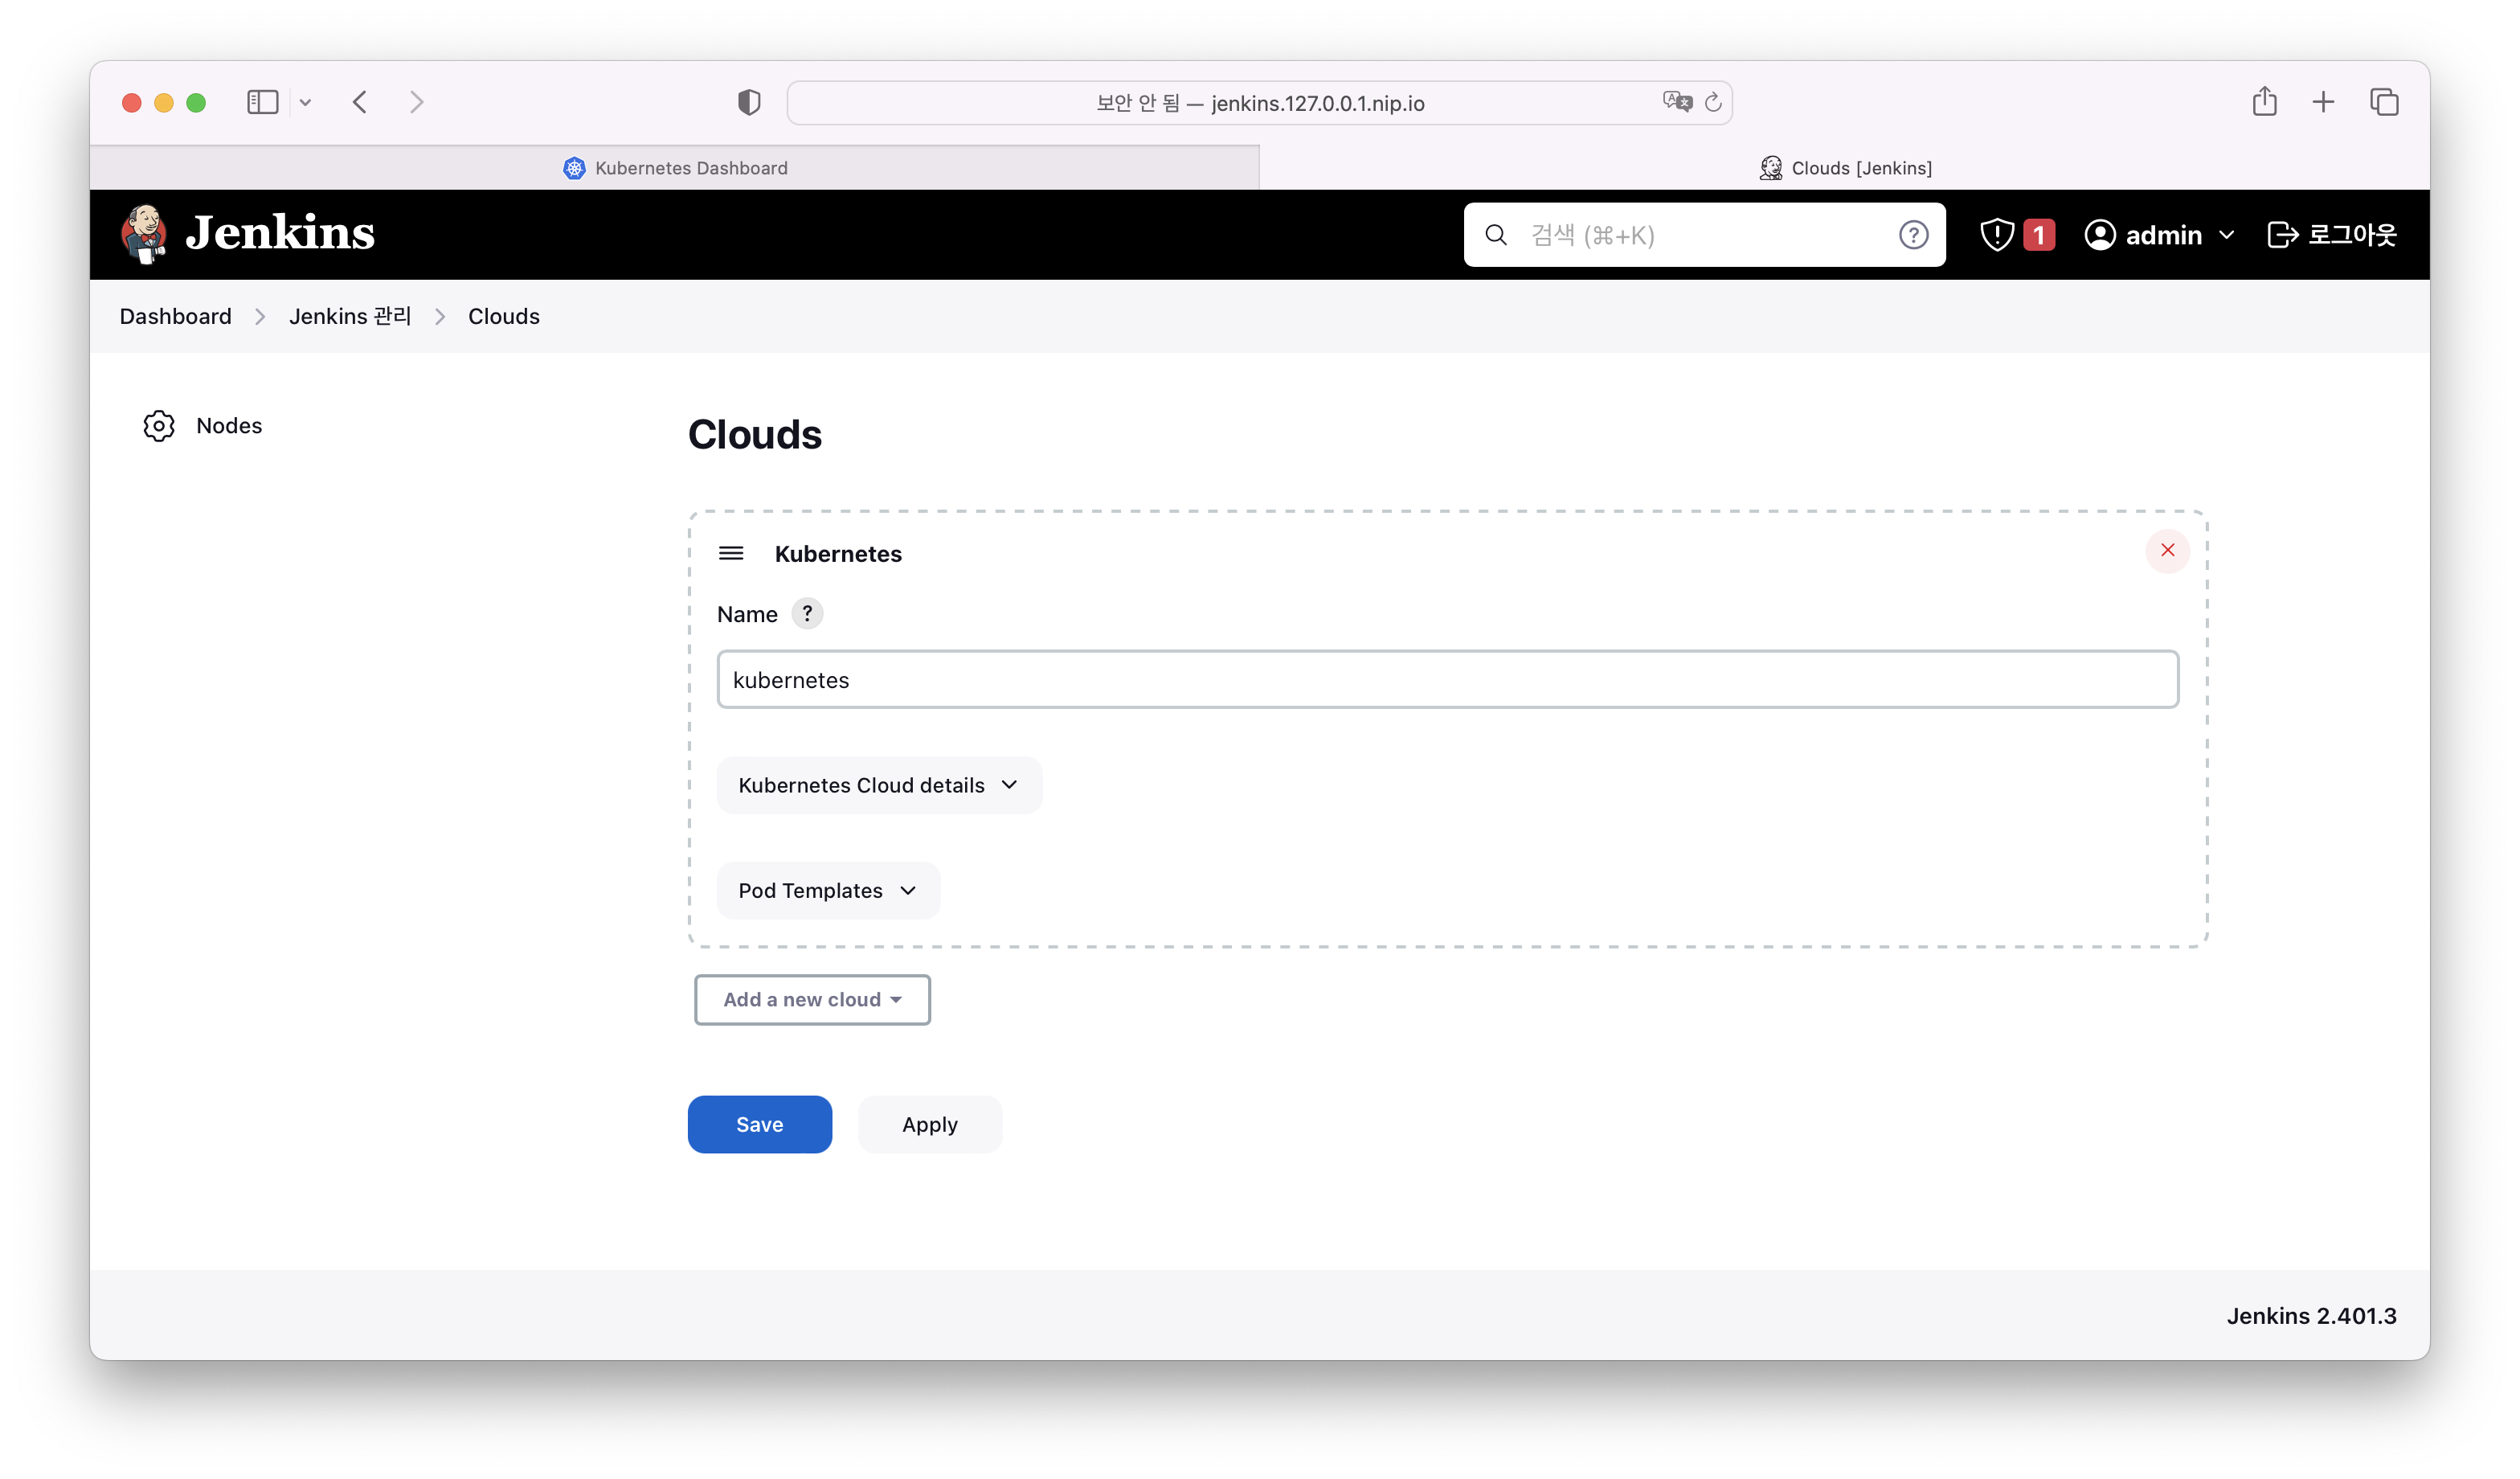Click the Safari address bar
The height and width of the screenshot is (1479, 2520).
pyautogui.click(x=1260, y=103)
